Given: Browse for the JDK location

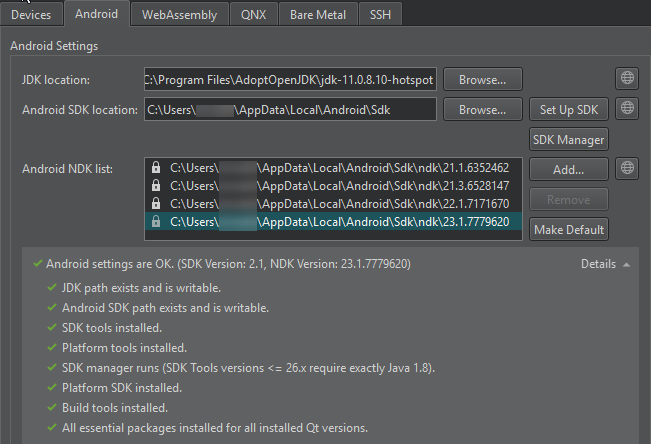Looking at the screenshot, I should [x=482, y=79].
